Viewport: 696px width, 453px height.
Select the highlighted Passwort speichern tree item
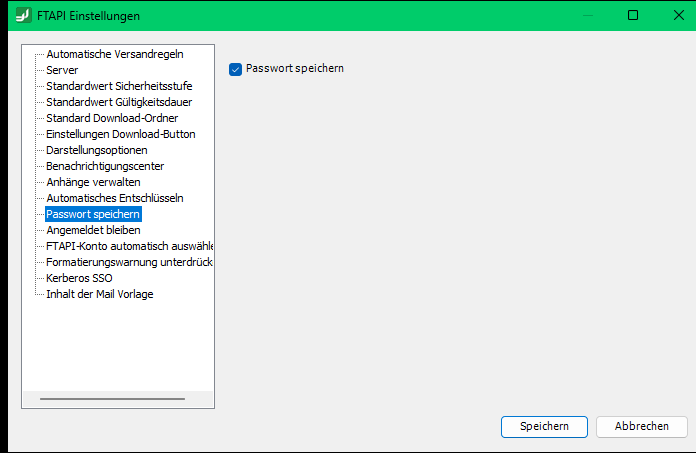[93, 214]
